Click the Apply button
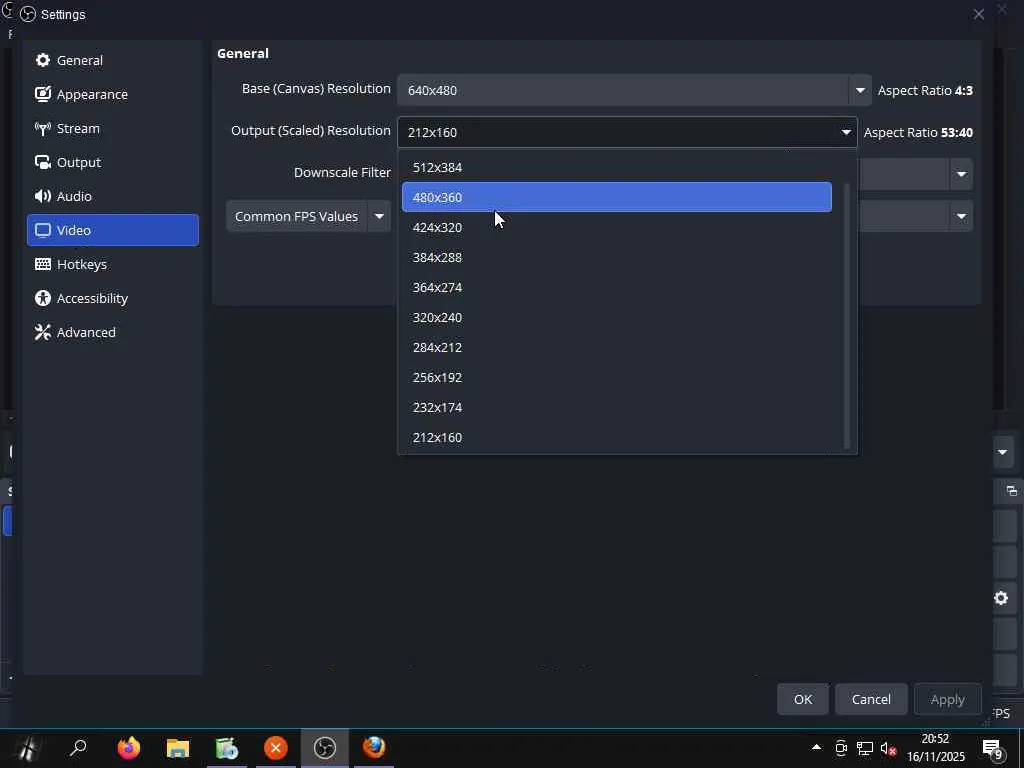 point(948,699)
